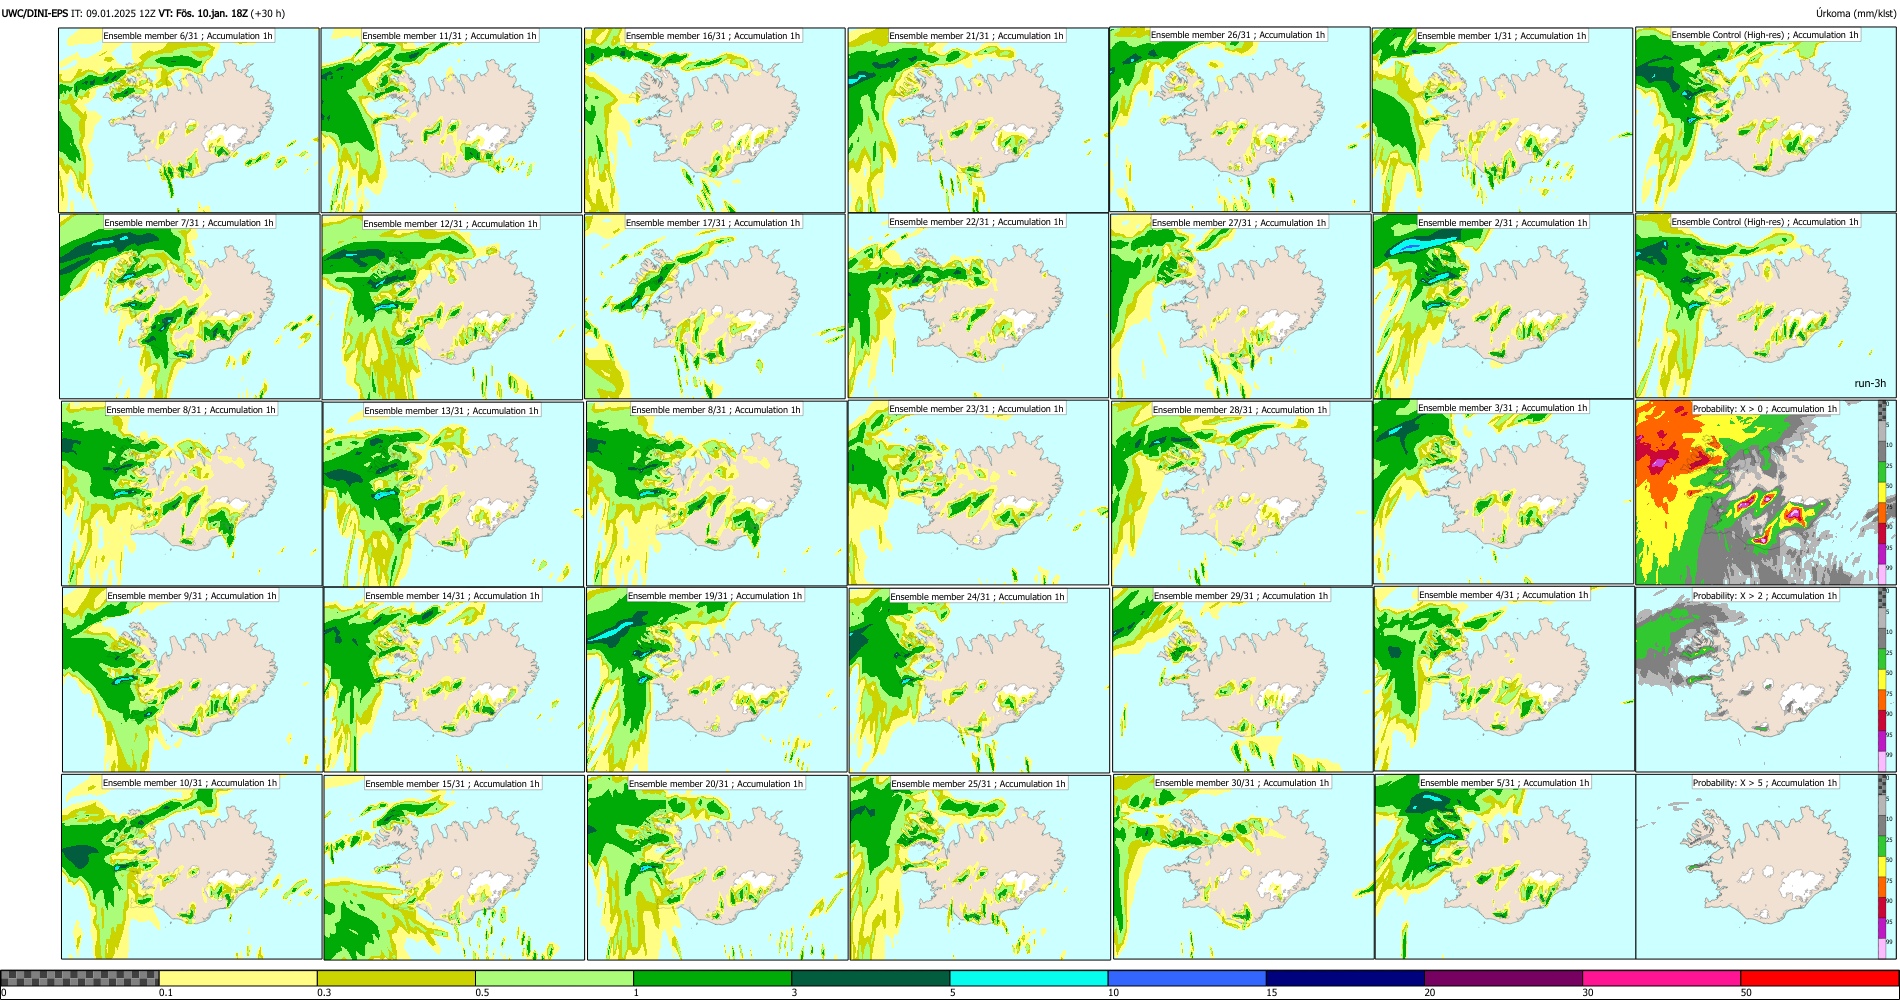
Task: Pick the Ensemble member 12/31 map
Action: coord(452,307)
